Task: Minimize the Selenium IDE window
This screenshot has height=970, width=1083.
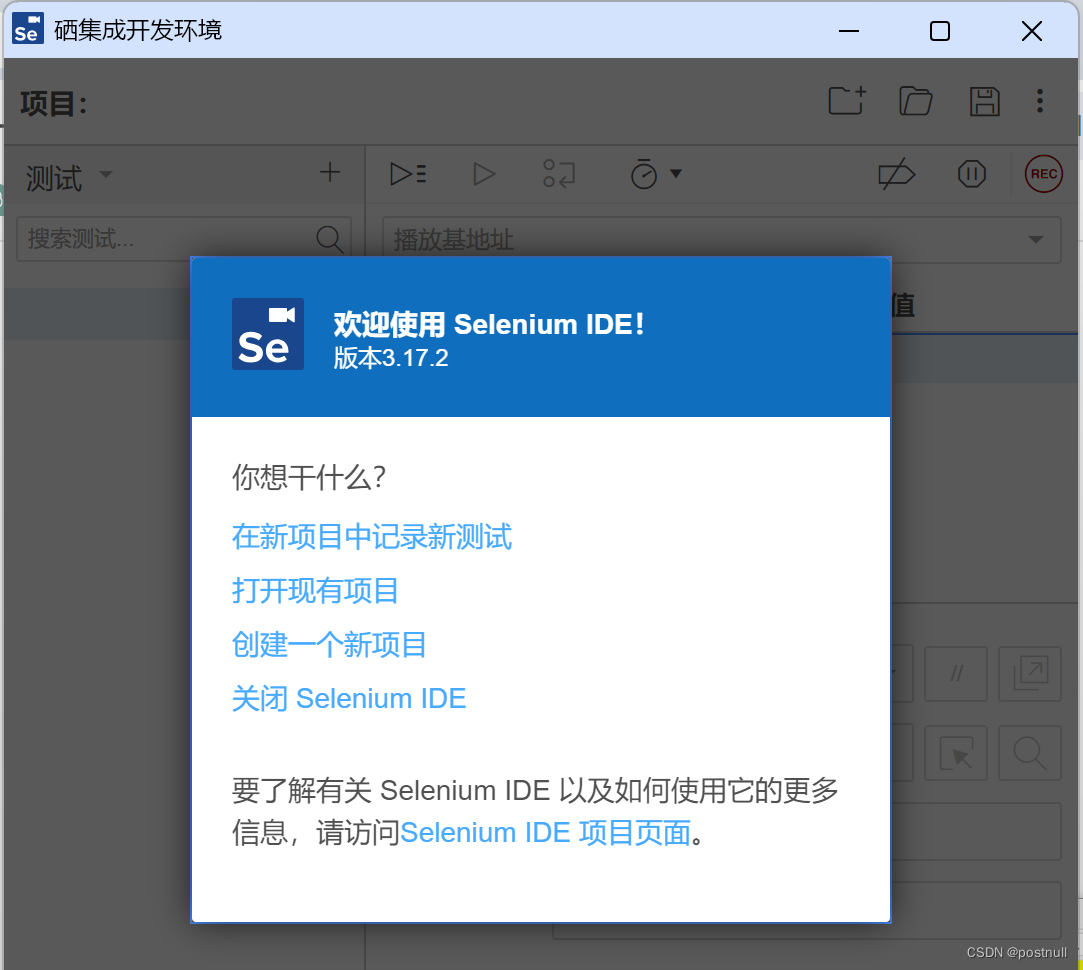Action: 849,31
